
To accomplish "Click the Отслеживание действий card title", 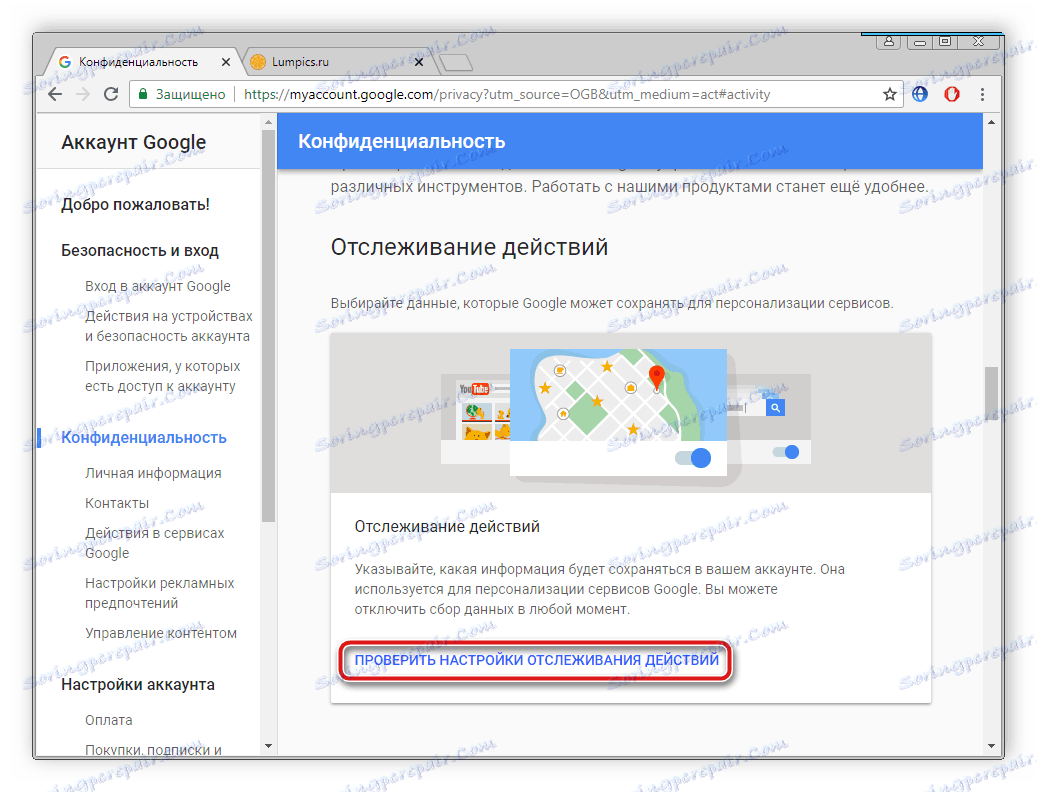I will (x=447, y=526).
